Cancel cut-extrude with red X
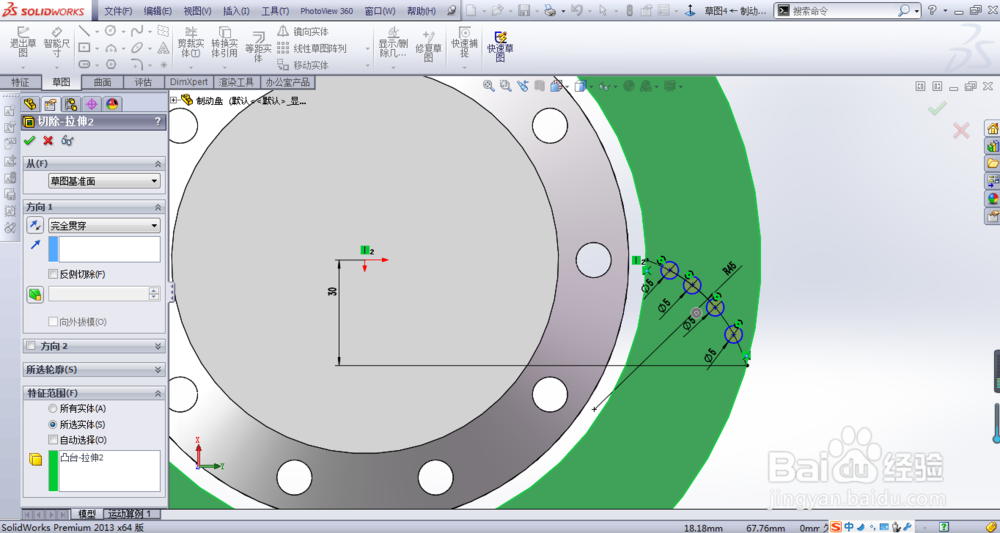 point(48,140)
